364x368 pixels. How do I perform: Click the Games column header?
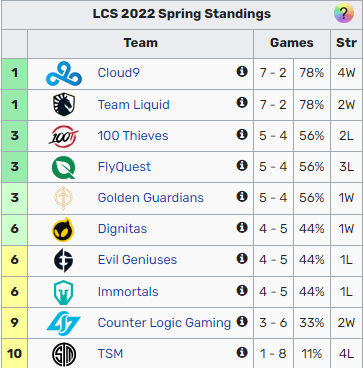(292, 43)
